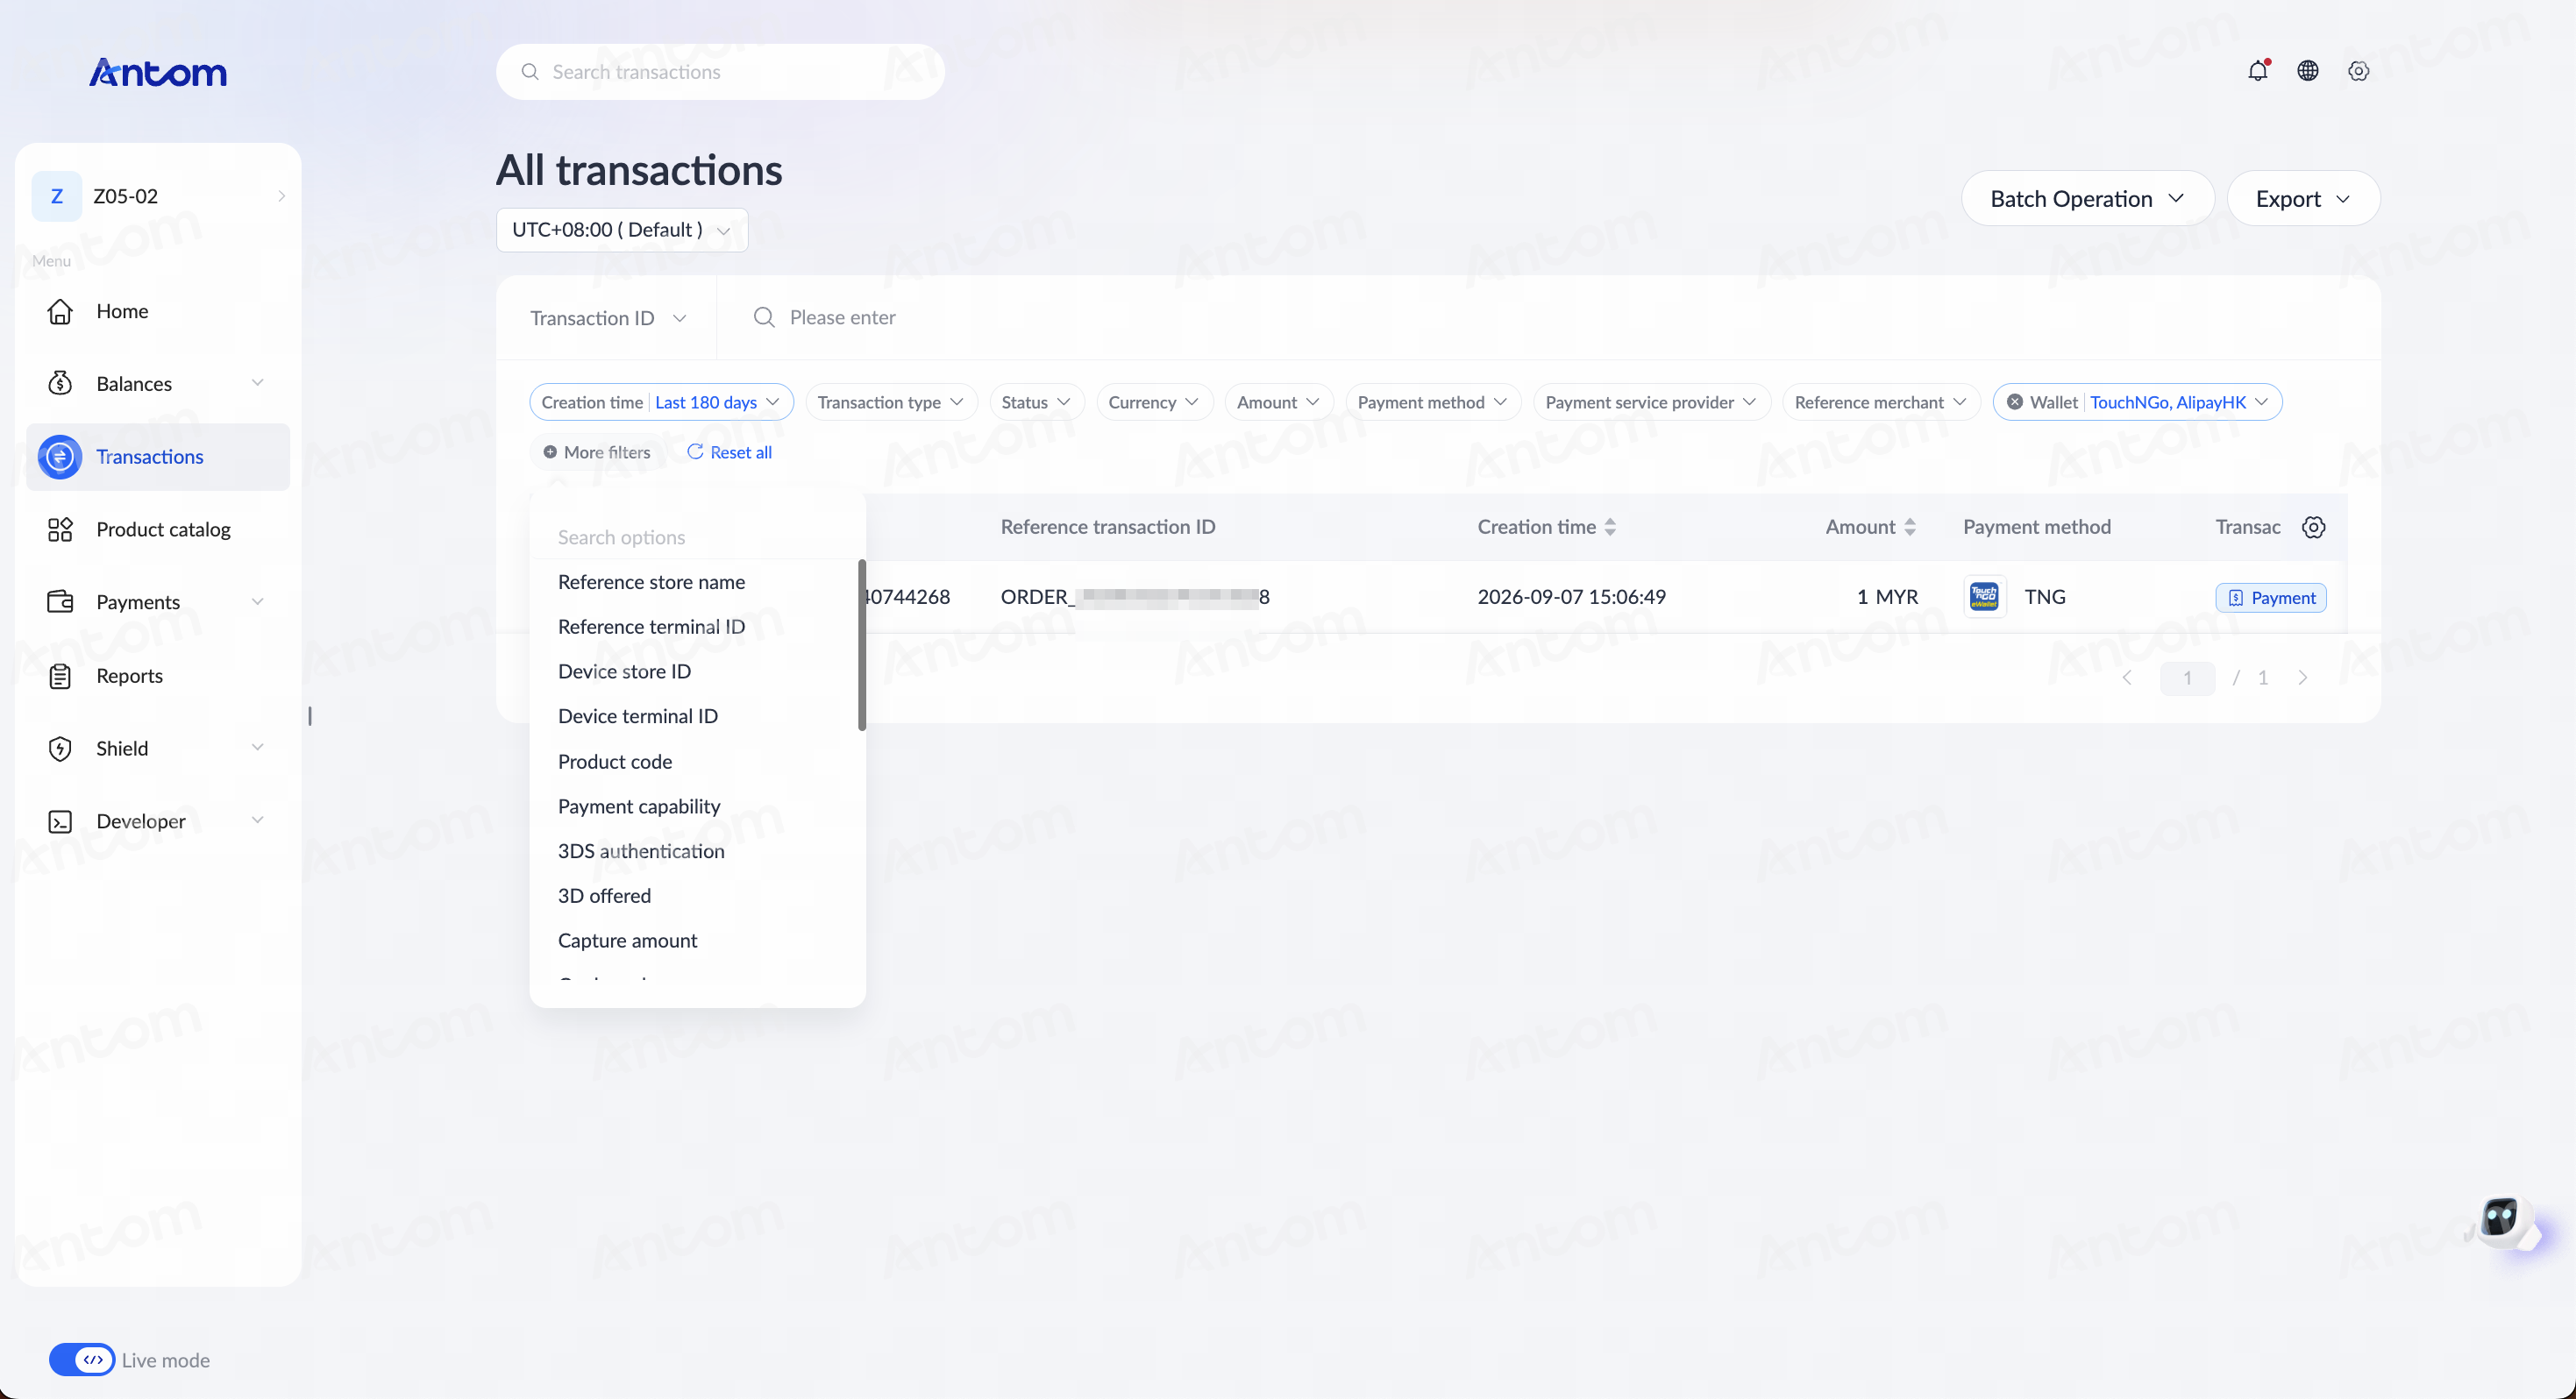This screenshot has width=2576, height=1399.
Task: Sort by Creation time column arrows
Action: click(1610, 527)
